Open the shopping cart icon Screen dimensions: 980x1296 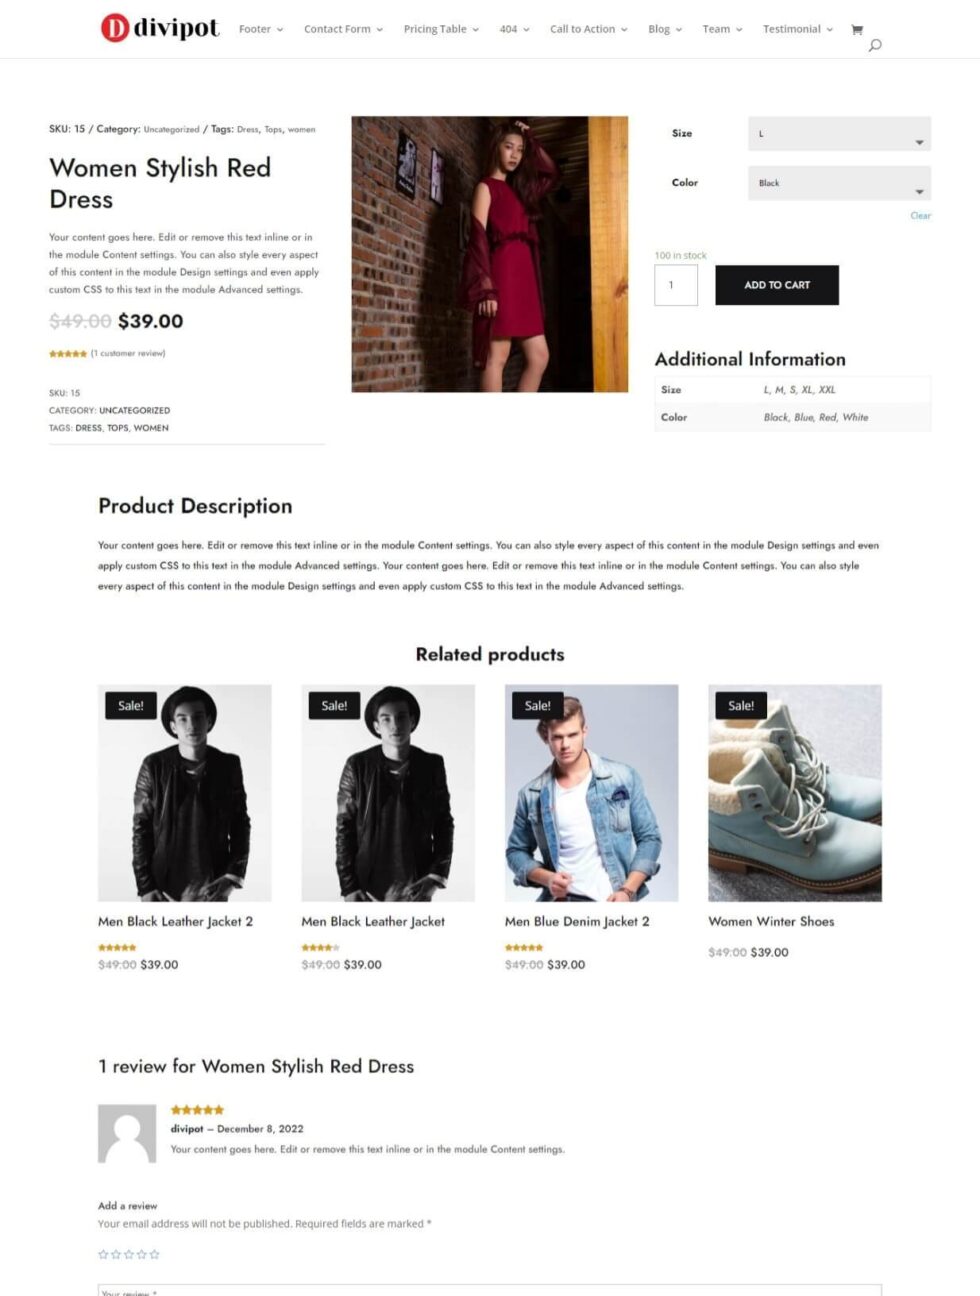point(856,29)
